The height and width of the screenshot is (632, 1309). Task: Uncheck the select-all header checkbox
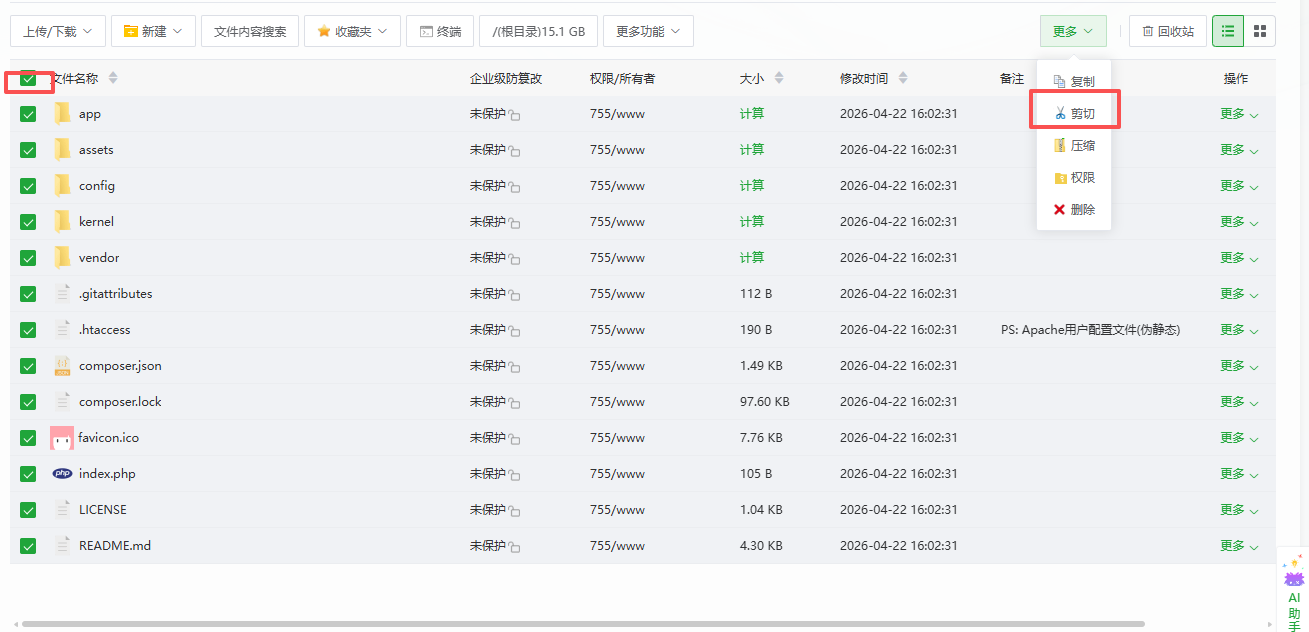[x=28, y=79]
